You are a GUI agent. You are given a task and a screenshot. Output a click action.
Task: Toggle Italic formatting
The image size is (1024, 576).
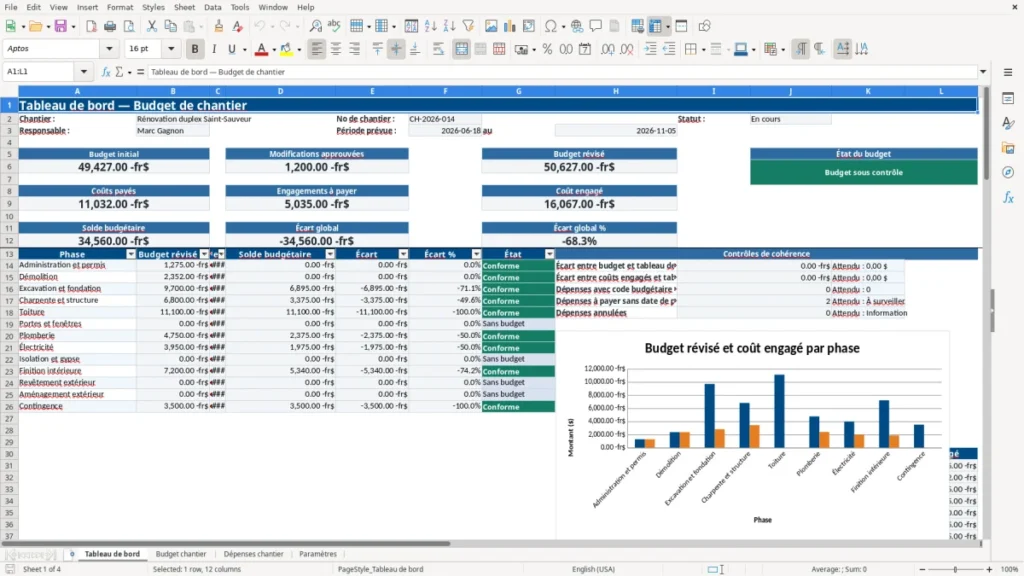(214, 49)
